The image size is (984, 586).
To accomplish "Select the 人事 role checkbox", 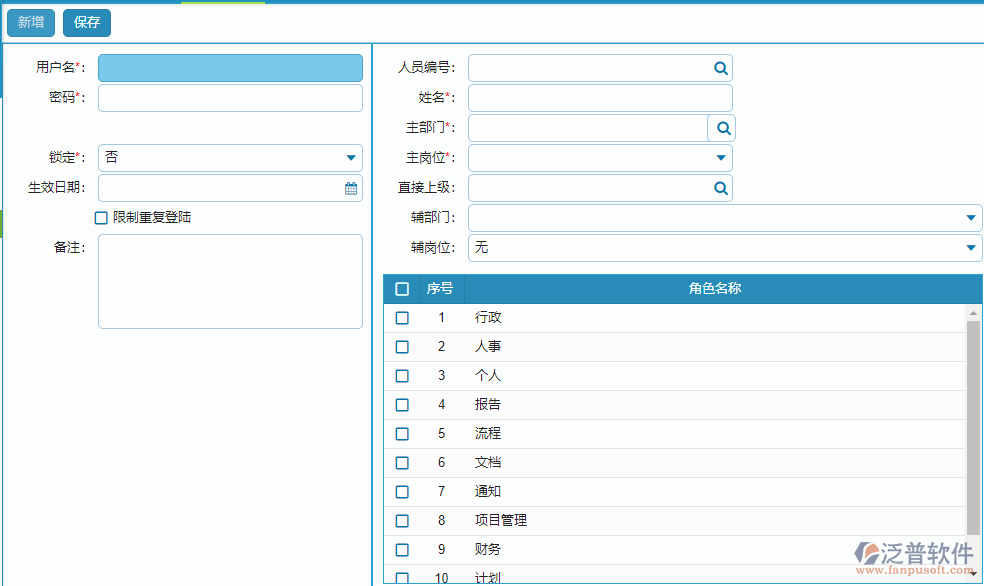I will pos(402,346).
